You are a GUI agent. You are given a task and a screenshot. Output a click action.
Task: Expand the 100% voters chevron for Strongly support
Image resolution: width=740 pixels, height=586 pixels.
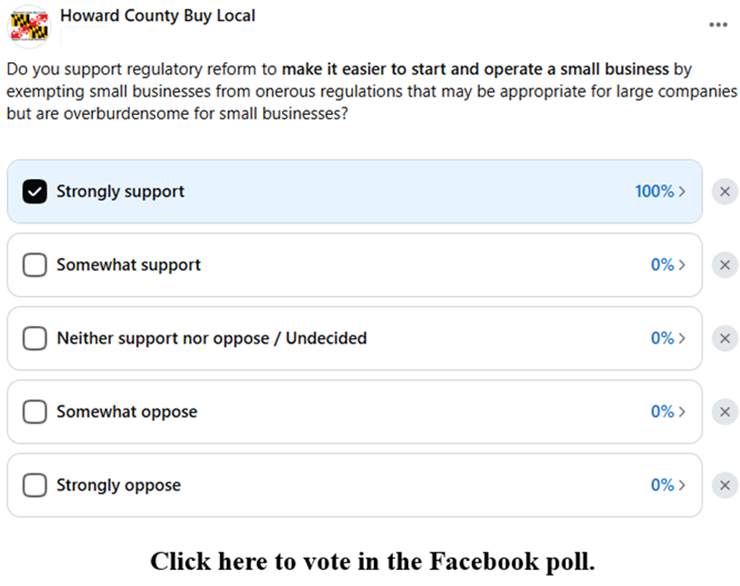tap(661, 192)
